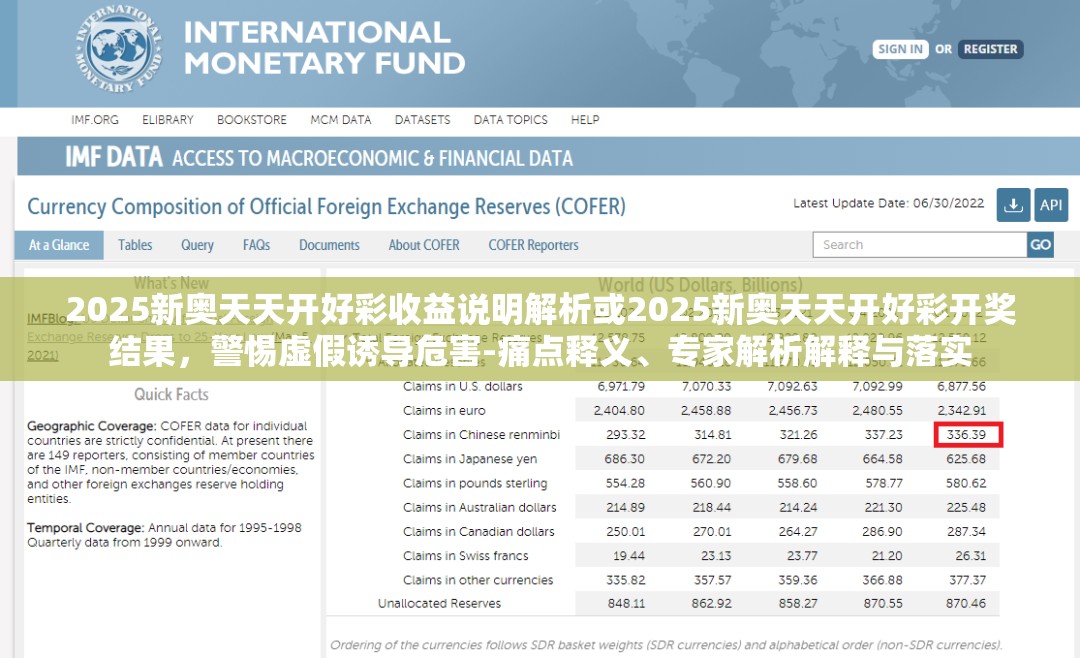Switch to the Tables tab
Screen dimensions: 1080x658
coord(135,245)
